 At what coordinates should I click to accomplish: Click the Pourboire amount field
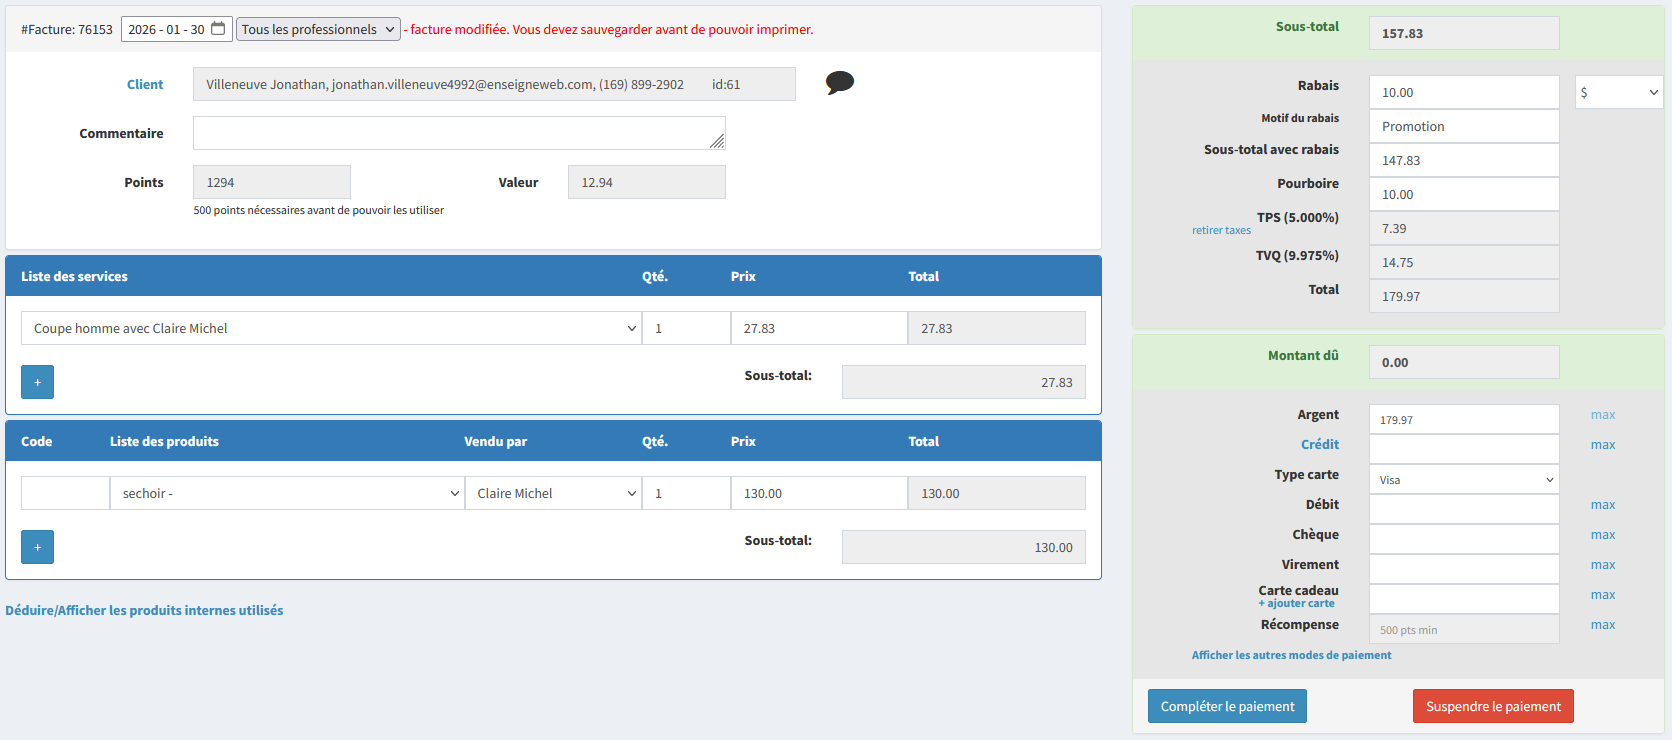point(1464,194)
